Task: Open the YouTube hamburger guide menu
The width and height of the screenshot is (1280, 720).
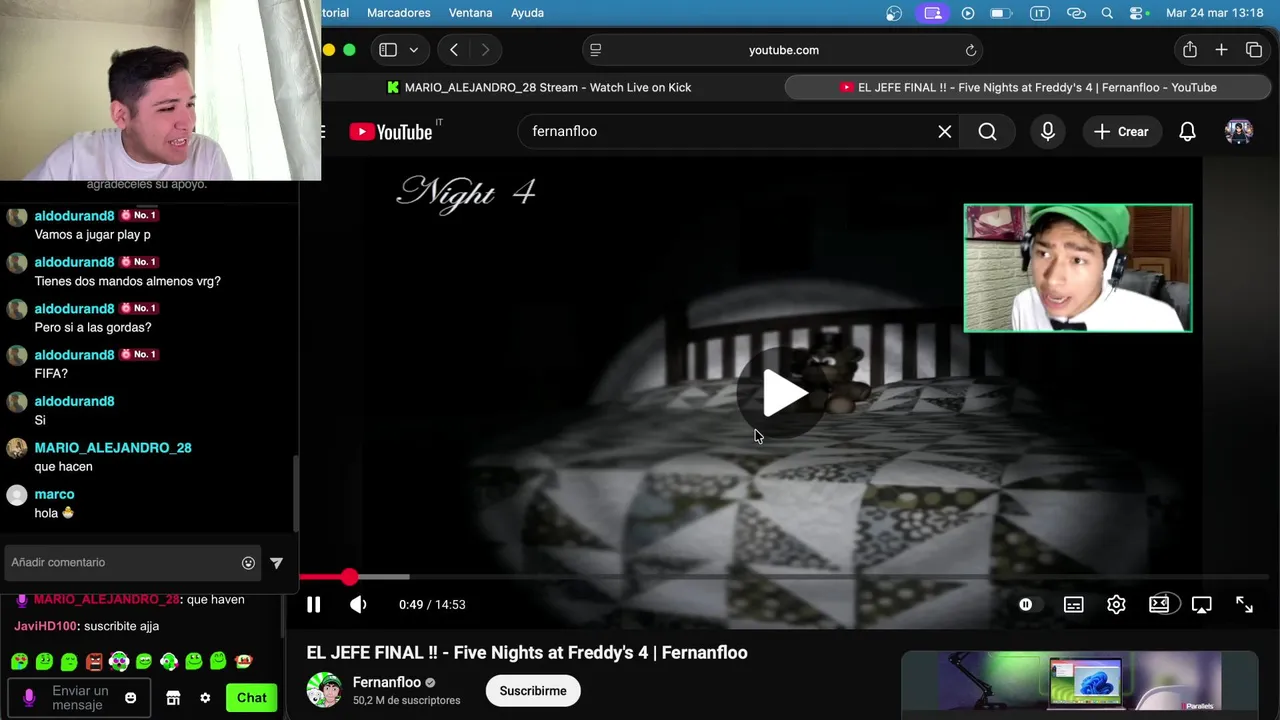Action: pos(322,131)
